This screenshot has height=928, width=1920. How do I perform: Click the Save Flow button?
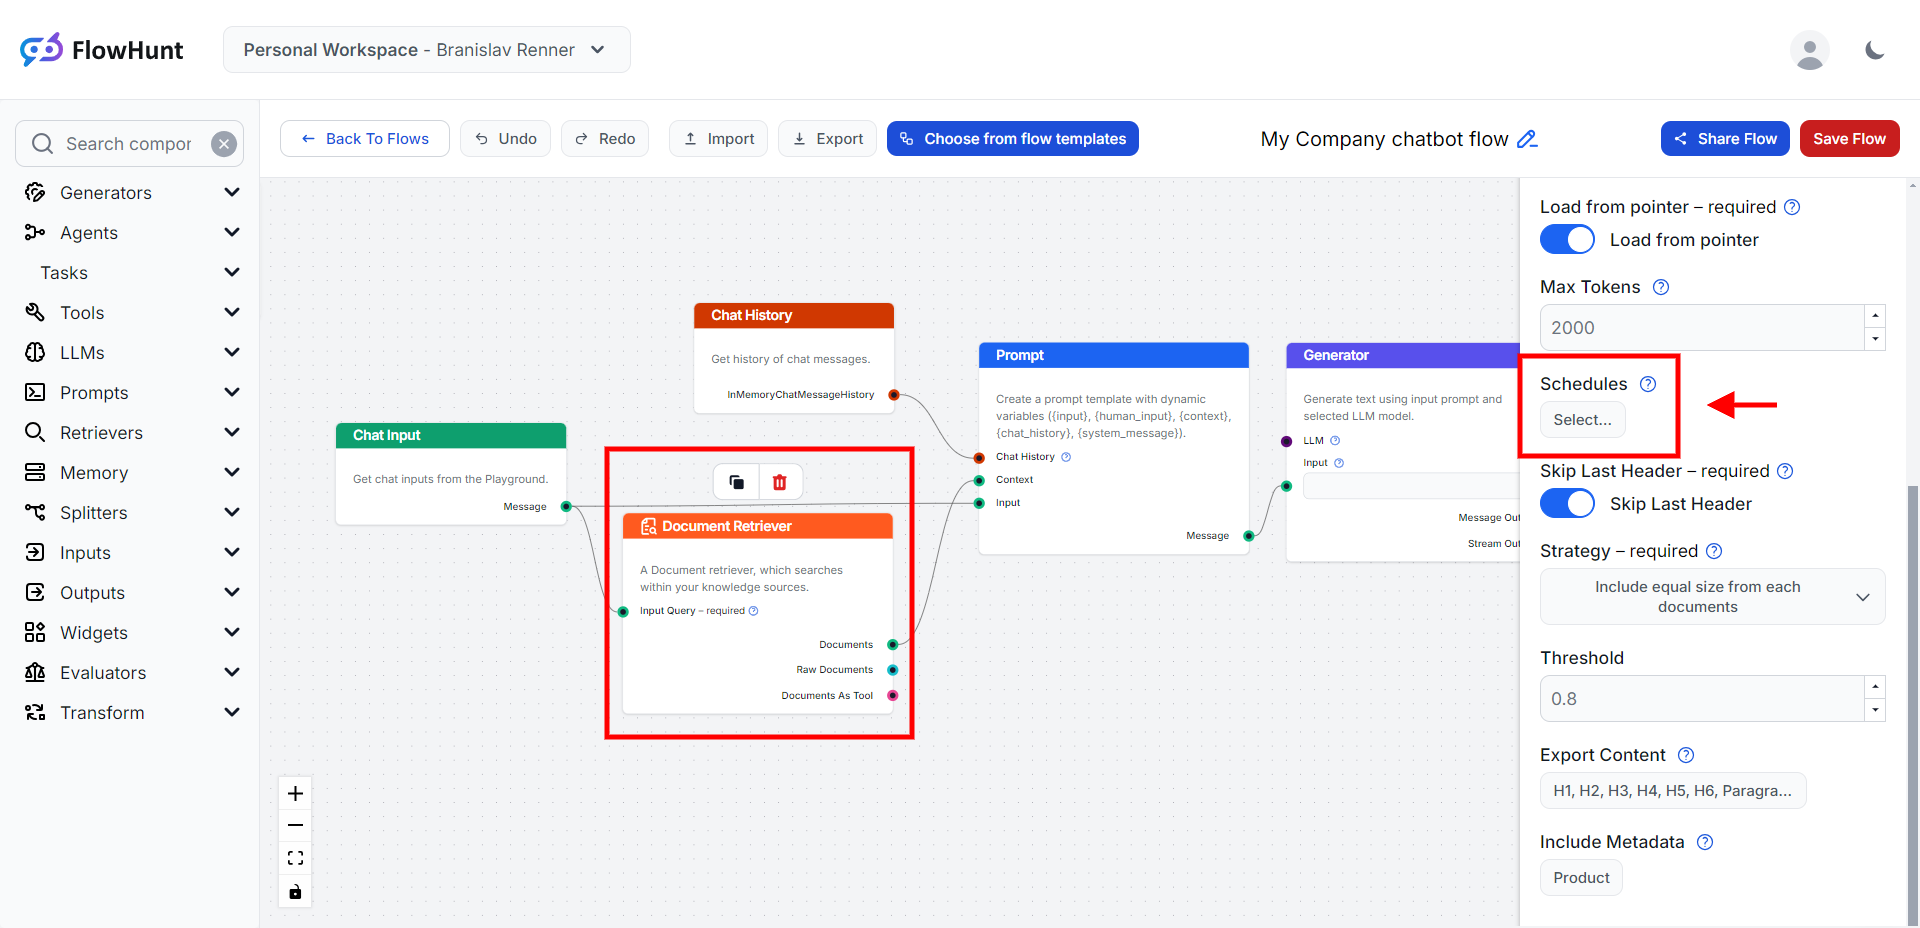[x=1849, y=139]
